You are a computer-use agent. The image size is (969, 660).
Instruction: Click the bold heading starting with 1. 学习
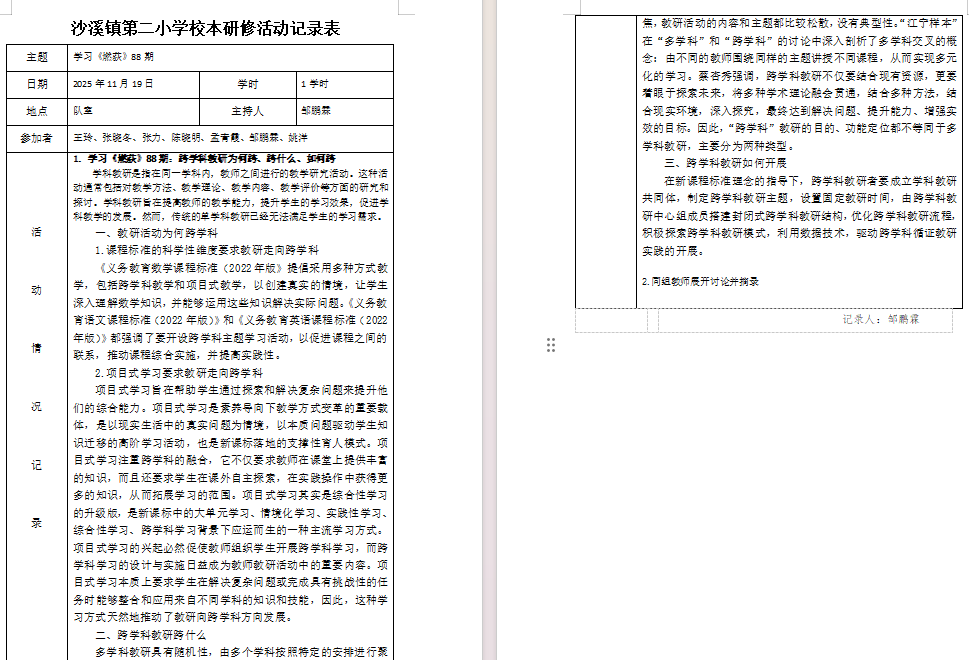[x=205, y=159]
